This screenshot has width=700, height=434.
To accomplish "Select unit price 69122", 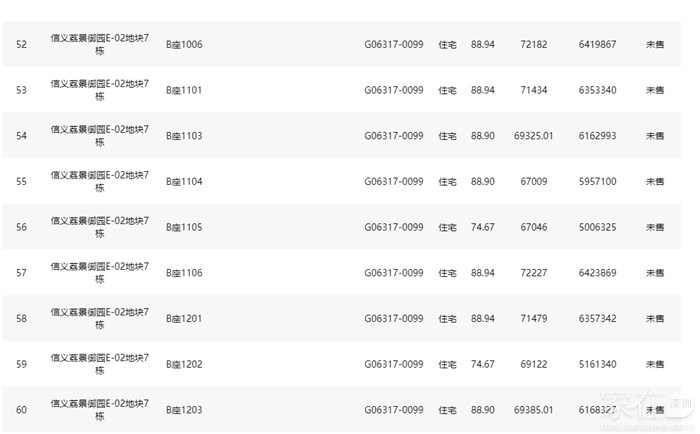I will [533, 364].
